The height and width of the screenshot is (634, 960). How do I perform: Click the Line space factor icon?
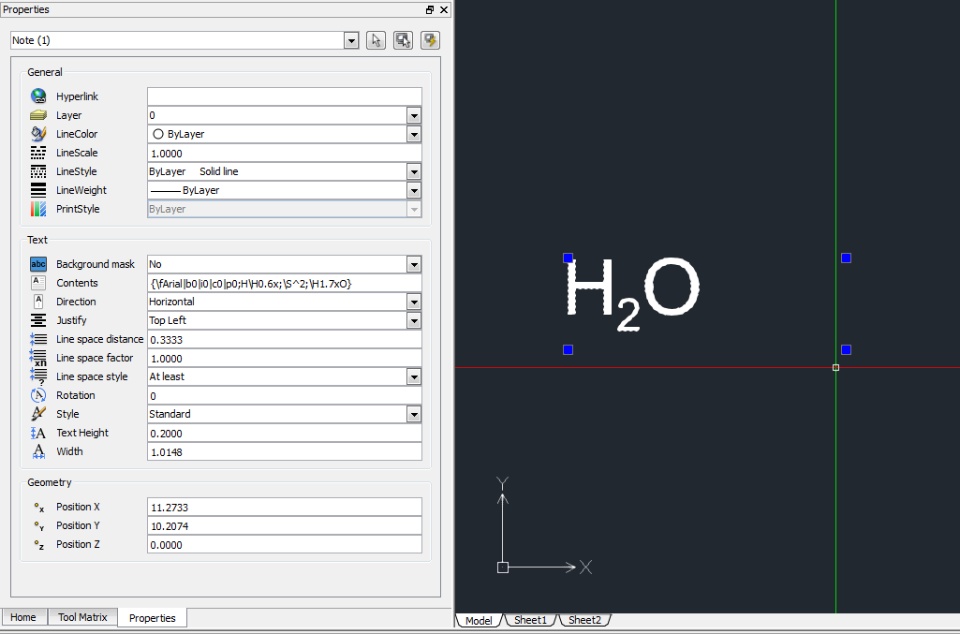(x=39, y=357)
